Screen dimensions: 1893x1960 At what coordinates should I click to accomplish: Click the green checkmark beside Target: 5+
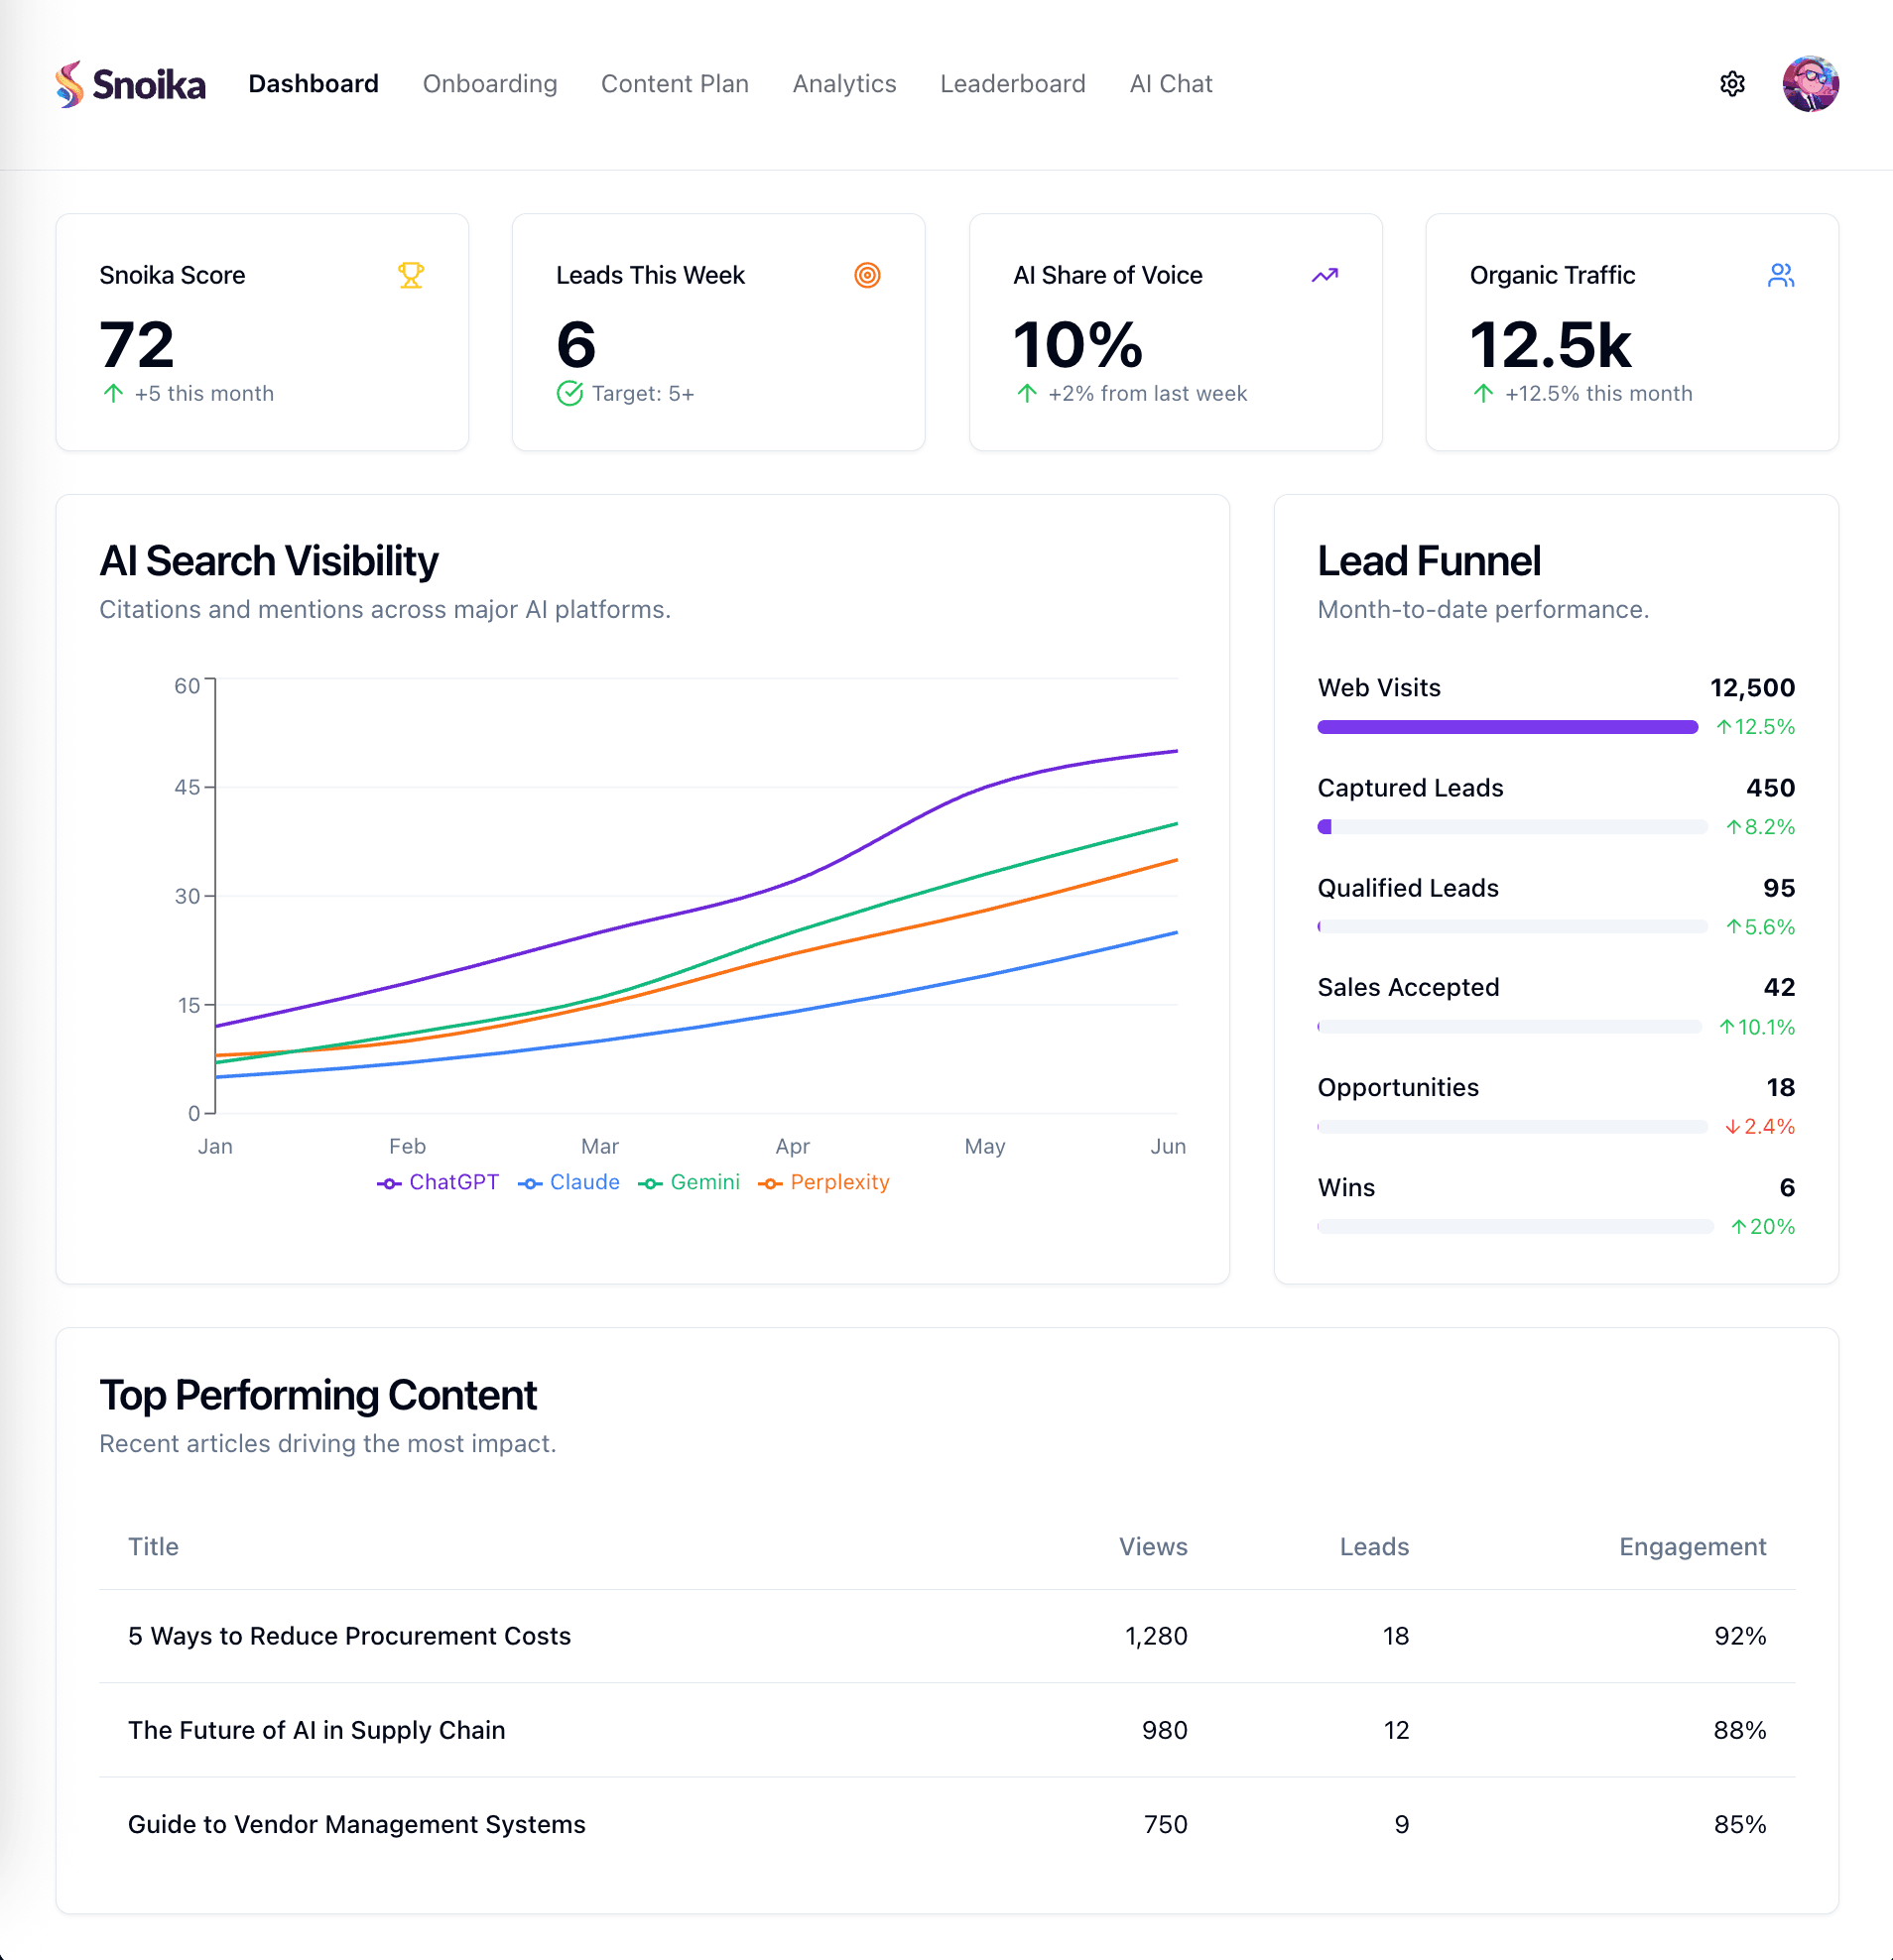570,394
